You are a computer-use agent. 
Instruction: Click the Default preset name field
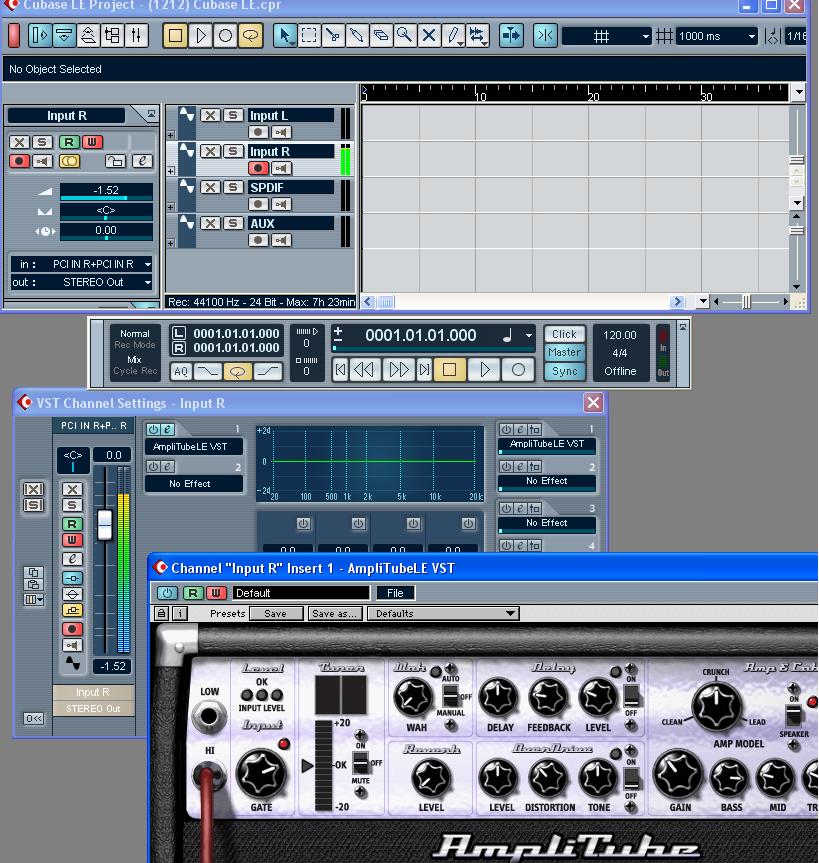pos(301,593)
